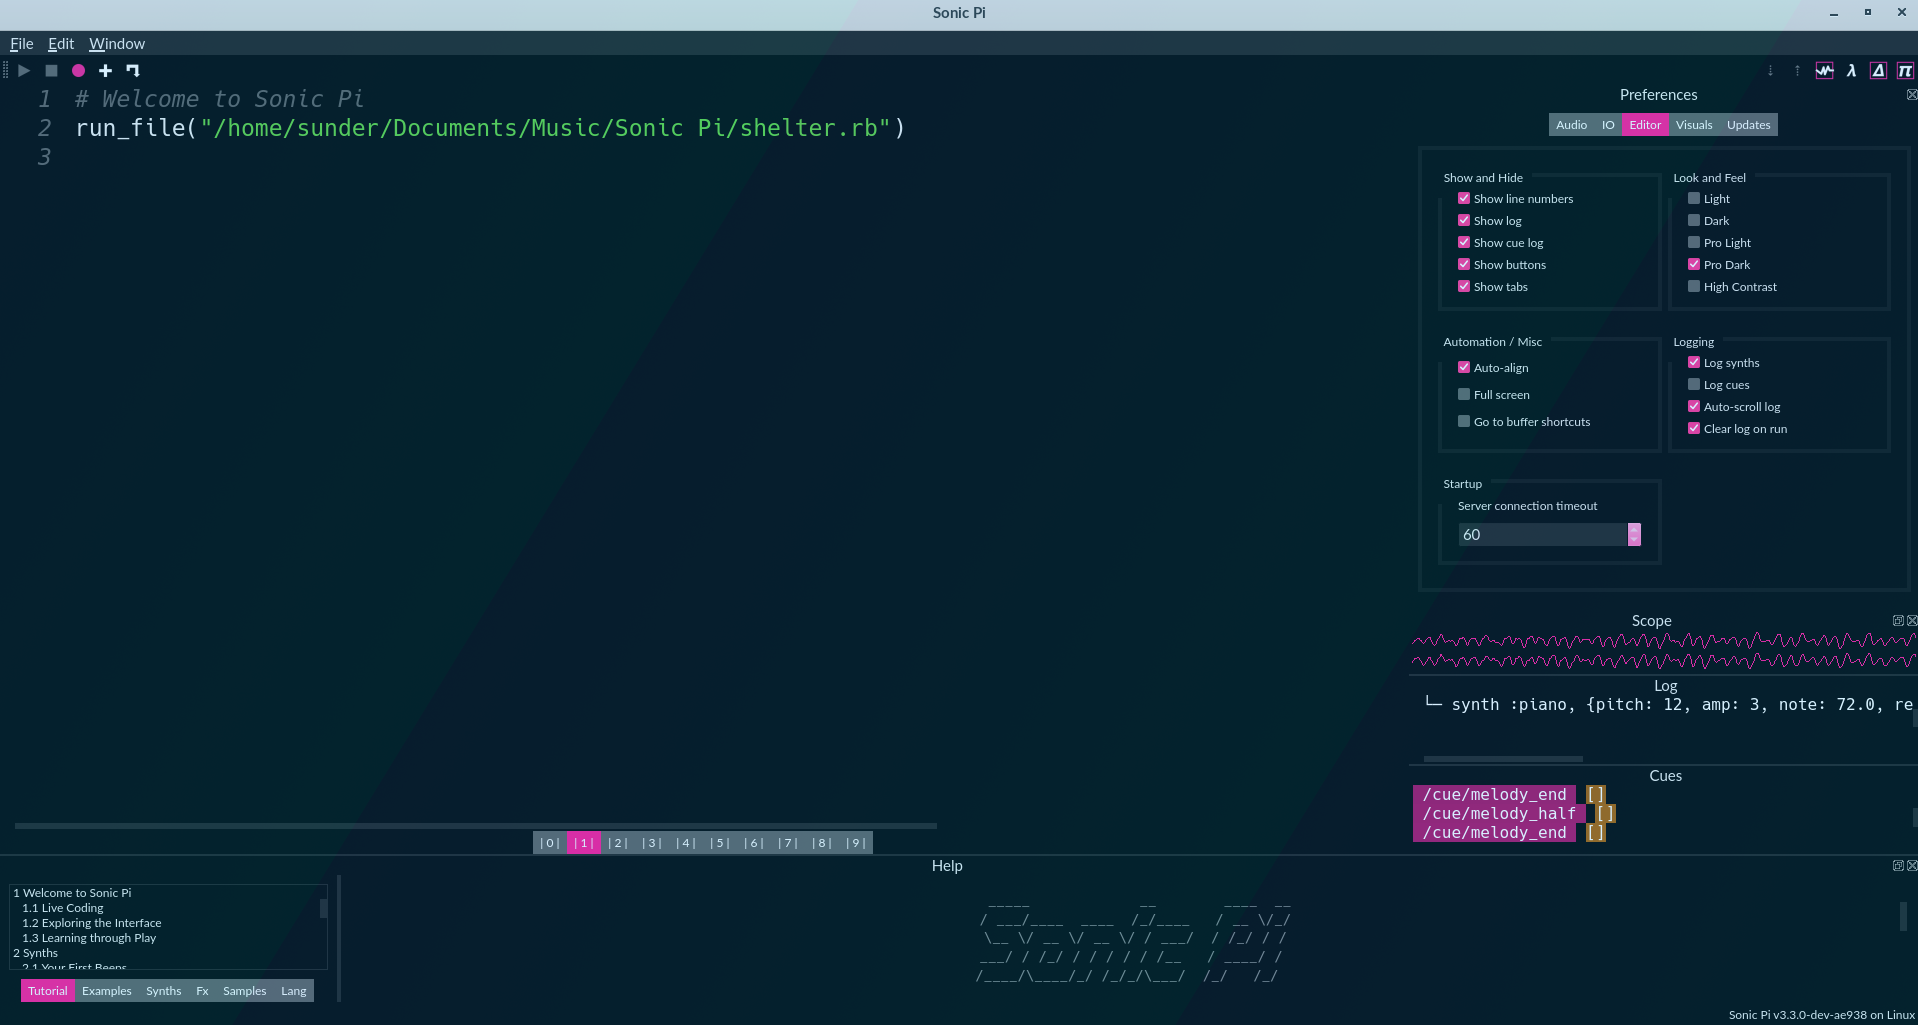Start recording with the pink record icon

78,70
